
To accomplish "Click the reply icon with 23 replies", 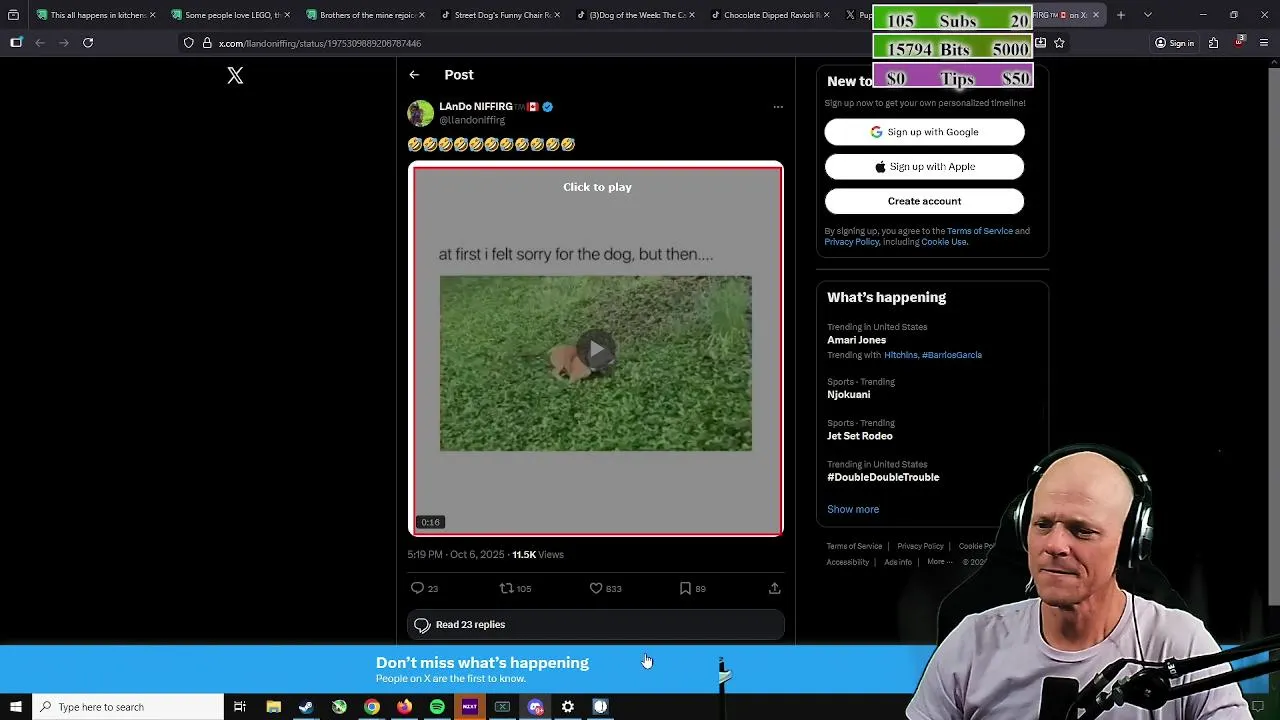I will pyautogui.click(x=417, y=588).
